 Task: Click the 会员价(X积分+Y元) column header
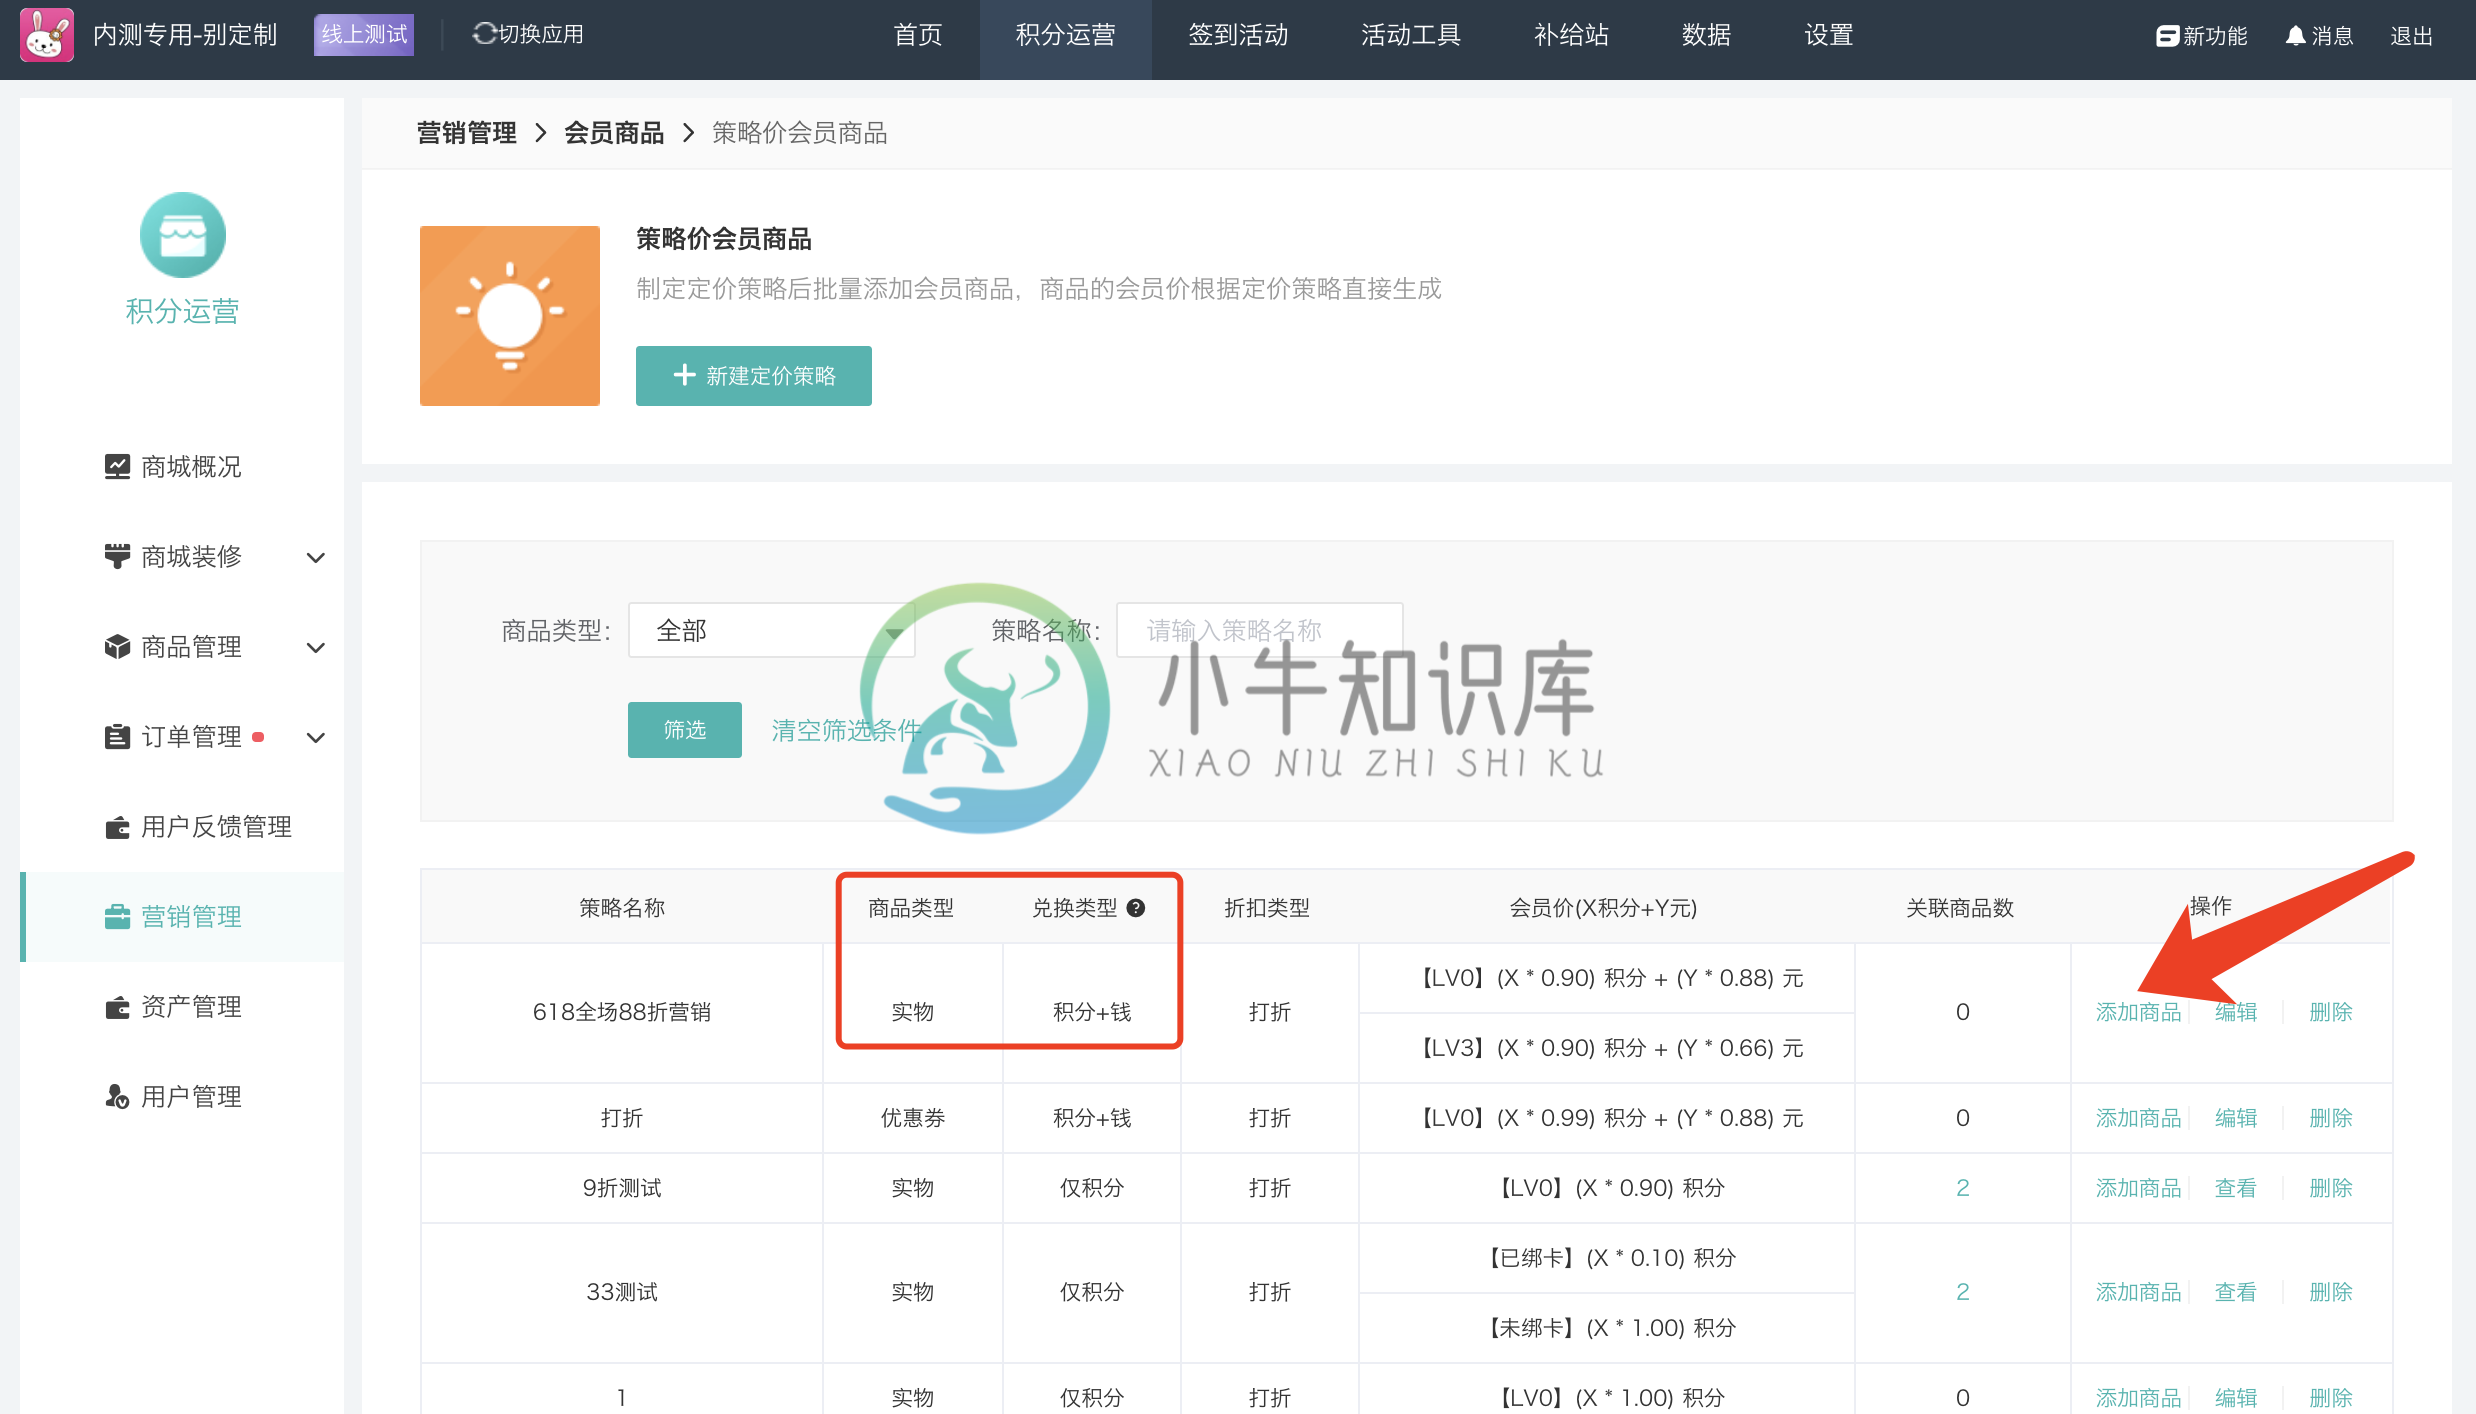pos(1603,908)
